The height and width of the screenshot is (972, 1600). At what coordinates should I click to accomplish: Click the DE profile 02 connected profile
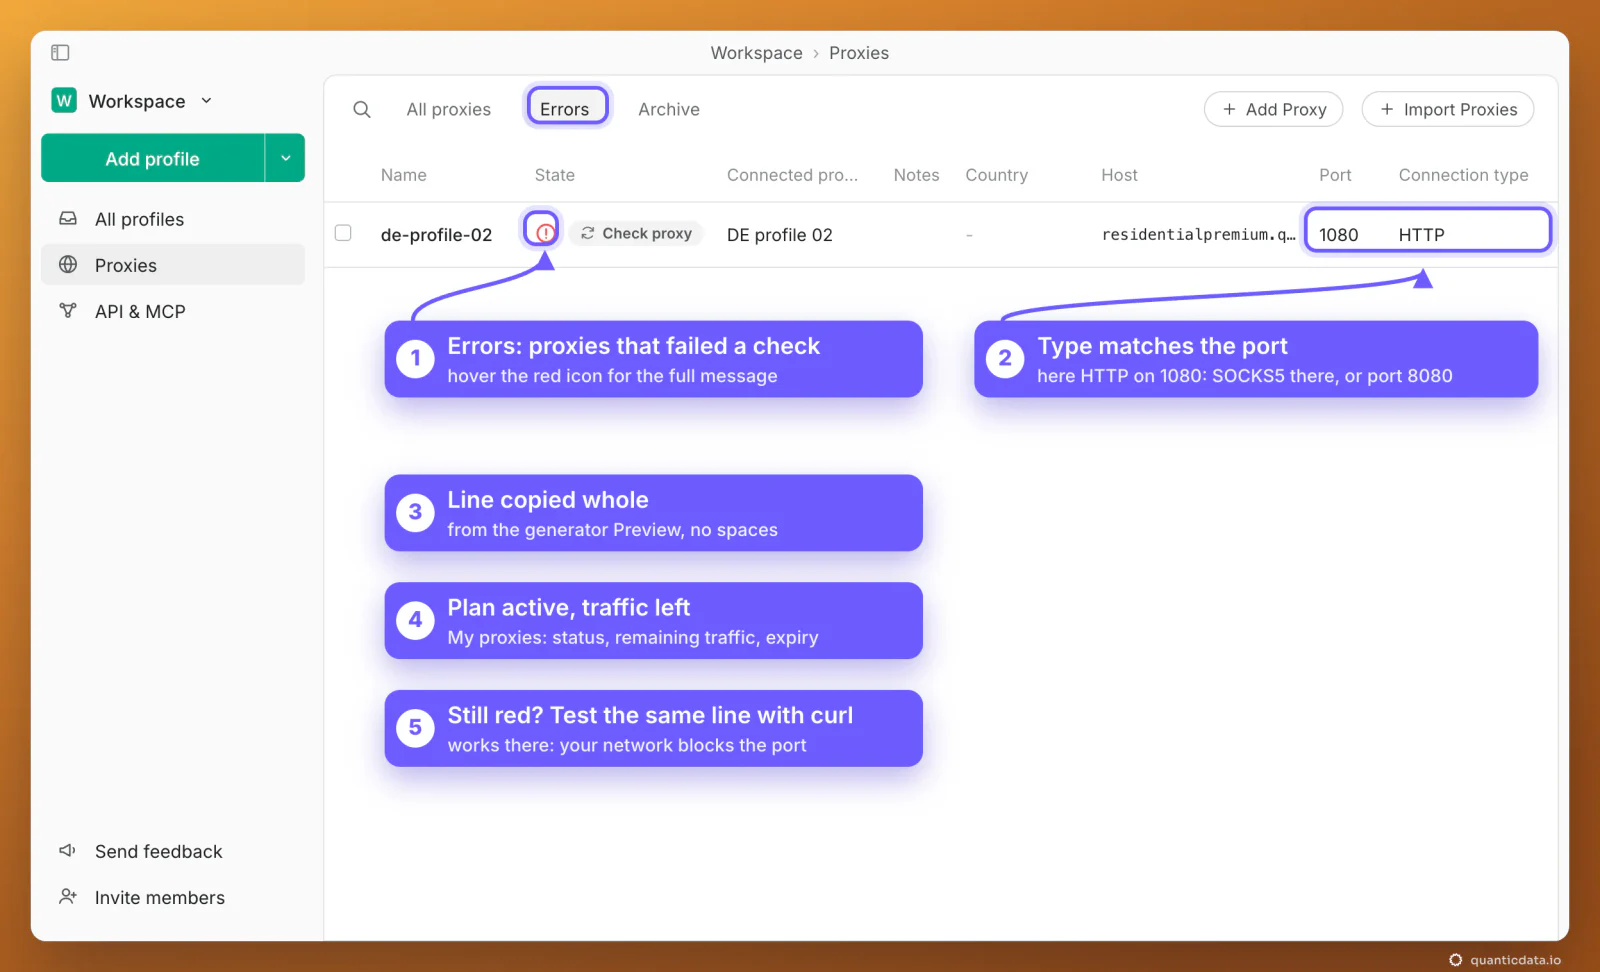click(x=779, y=235)
